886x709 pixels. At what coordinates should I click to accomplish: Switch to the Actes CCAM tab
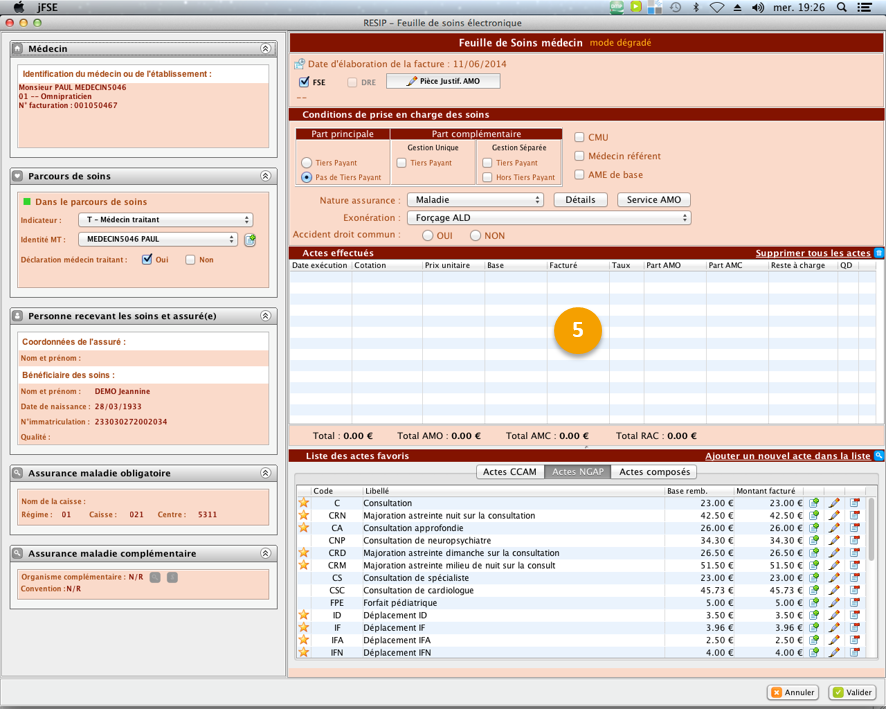(510, 472)
